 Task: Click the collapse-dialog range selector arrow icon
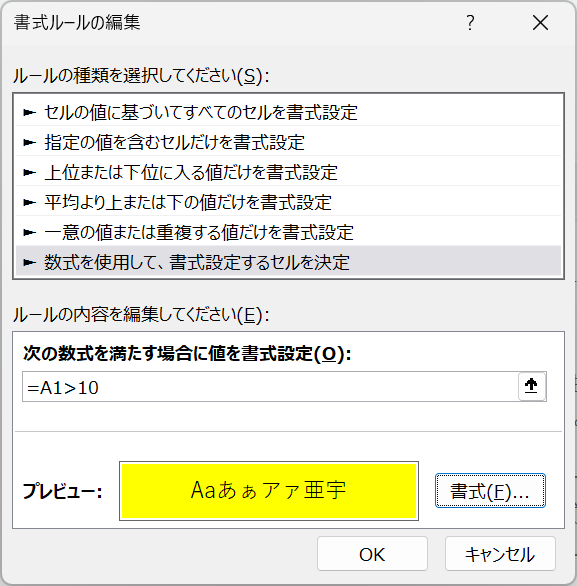(531, 386)
